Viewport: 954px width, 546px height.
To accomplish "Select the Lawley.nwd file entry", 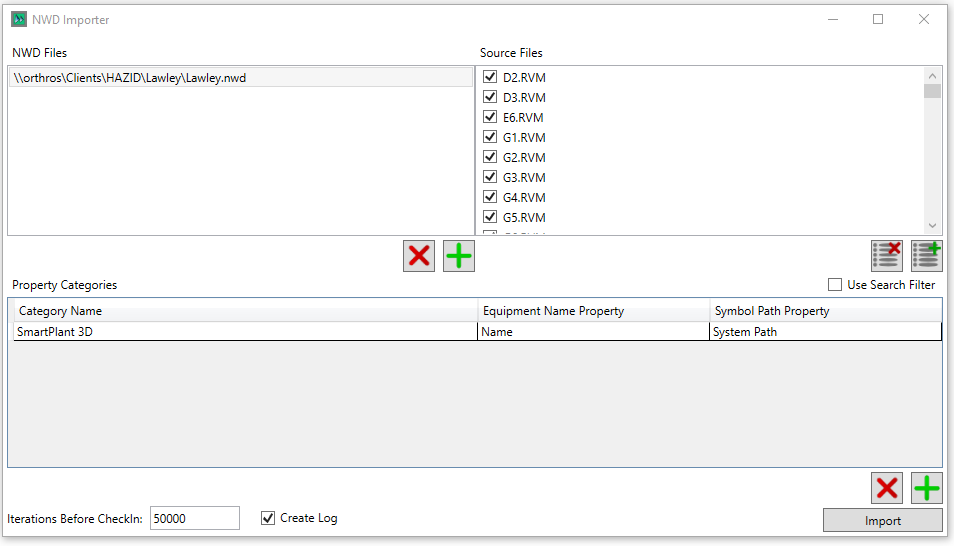I will click(x=240, y=78).
